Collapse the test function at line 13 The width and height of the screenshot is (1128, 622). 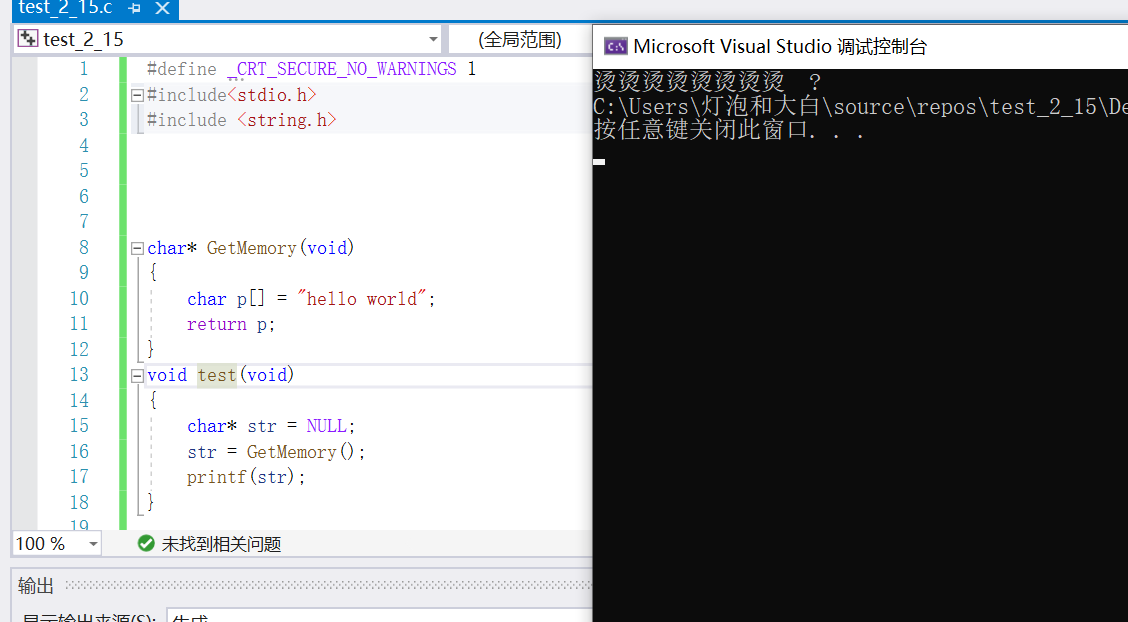137,375
